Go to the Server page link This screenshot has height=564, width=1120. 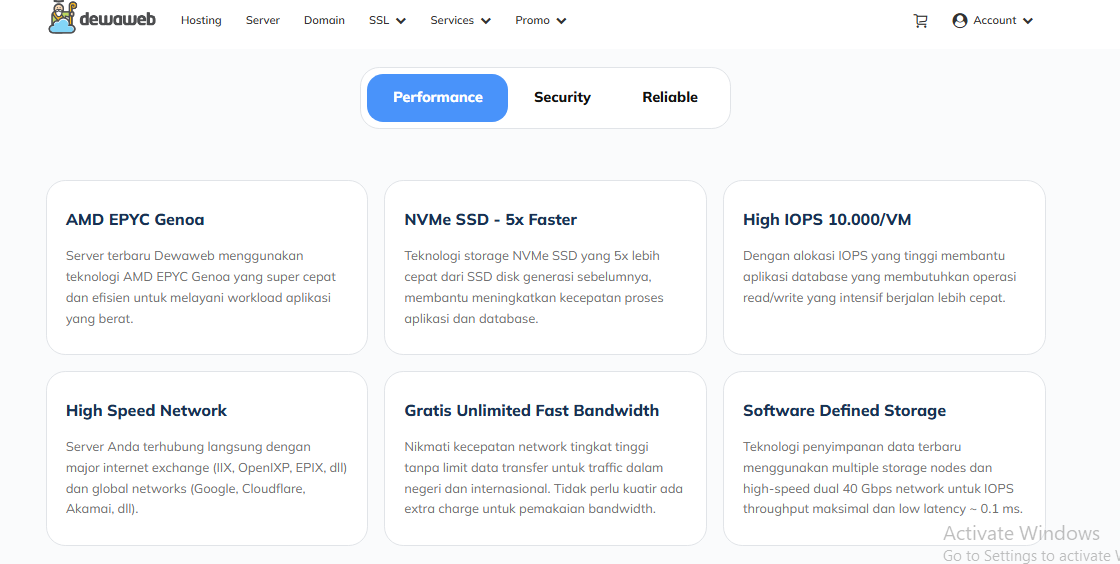click(x=263, y=21)
